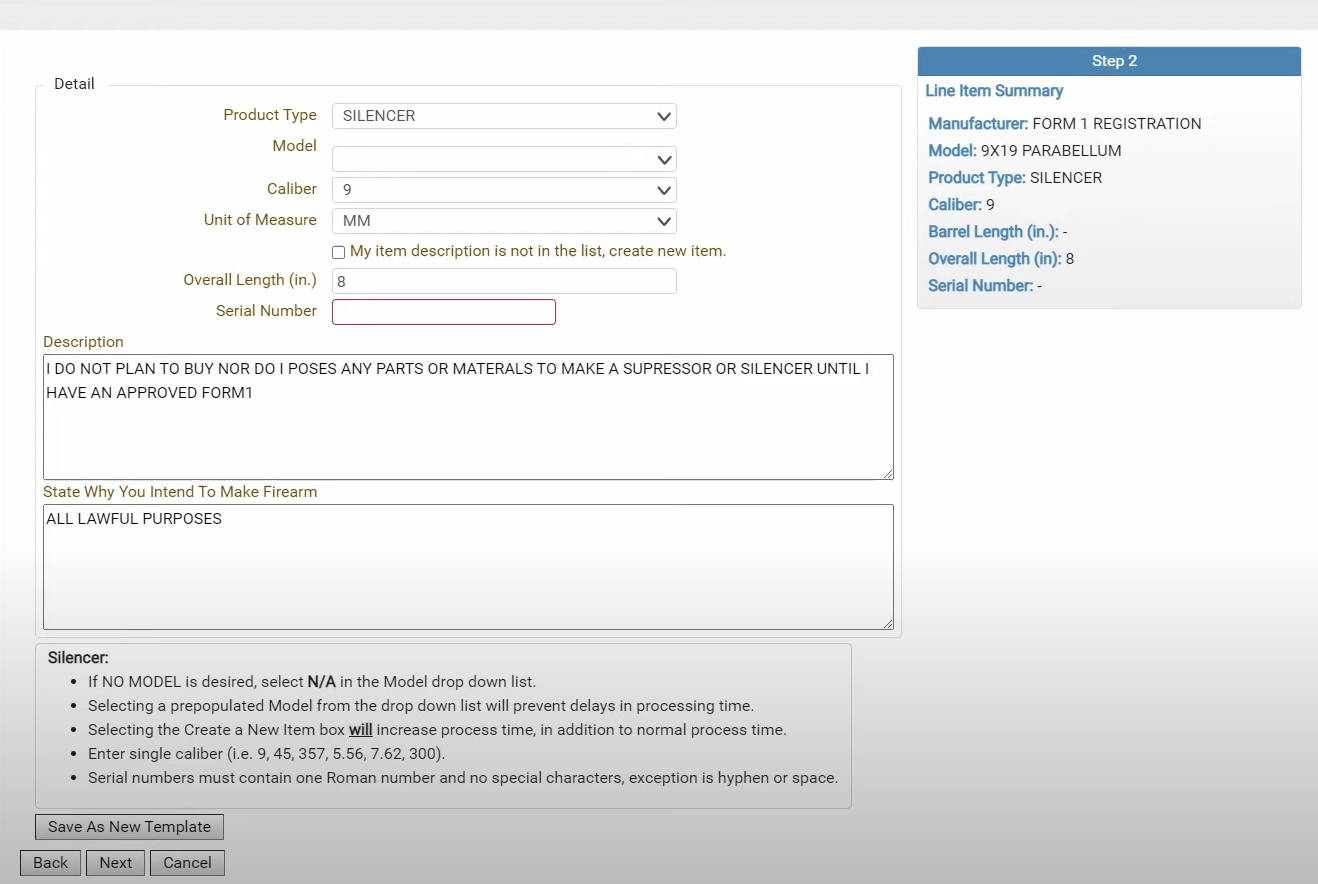Focus the empty Serial Number field

pyautogui.click(x=444, y=312)
